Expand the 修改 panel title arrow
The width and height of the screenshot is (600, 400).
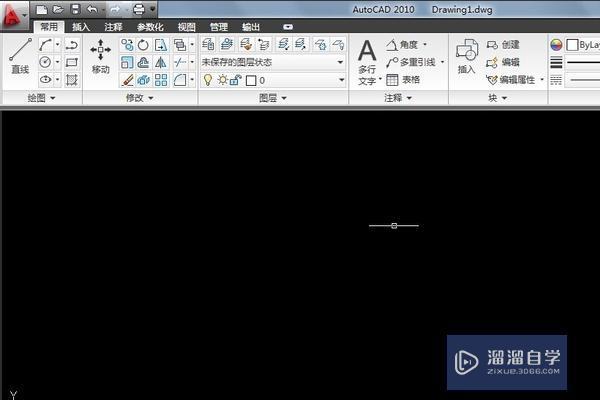point(151,98)
